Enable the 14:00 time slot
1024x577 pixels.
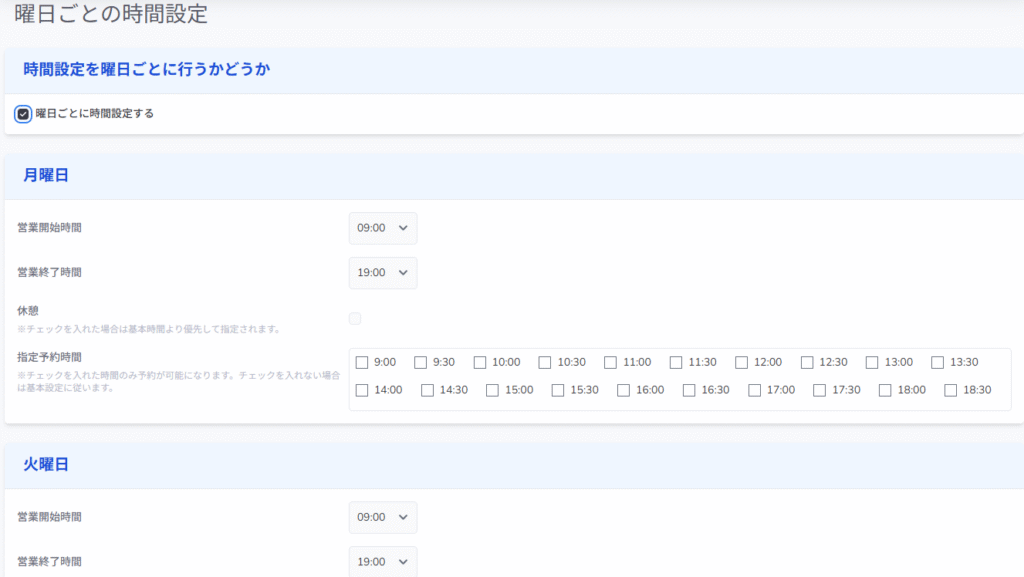click(362, 390)
